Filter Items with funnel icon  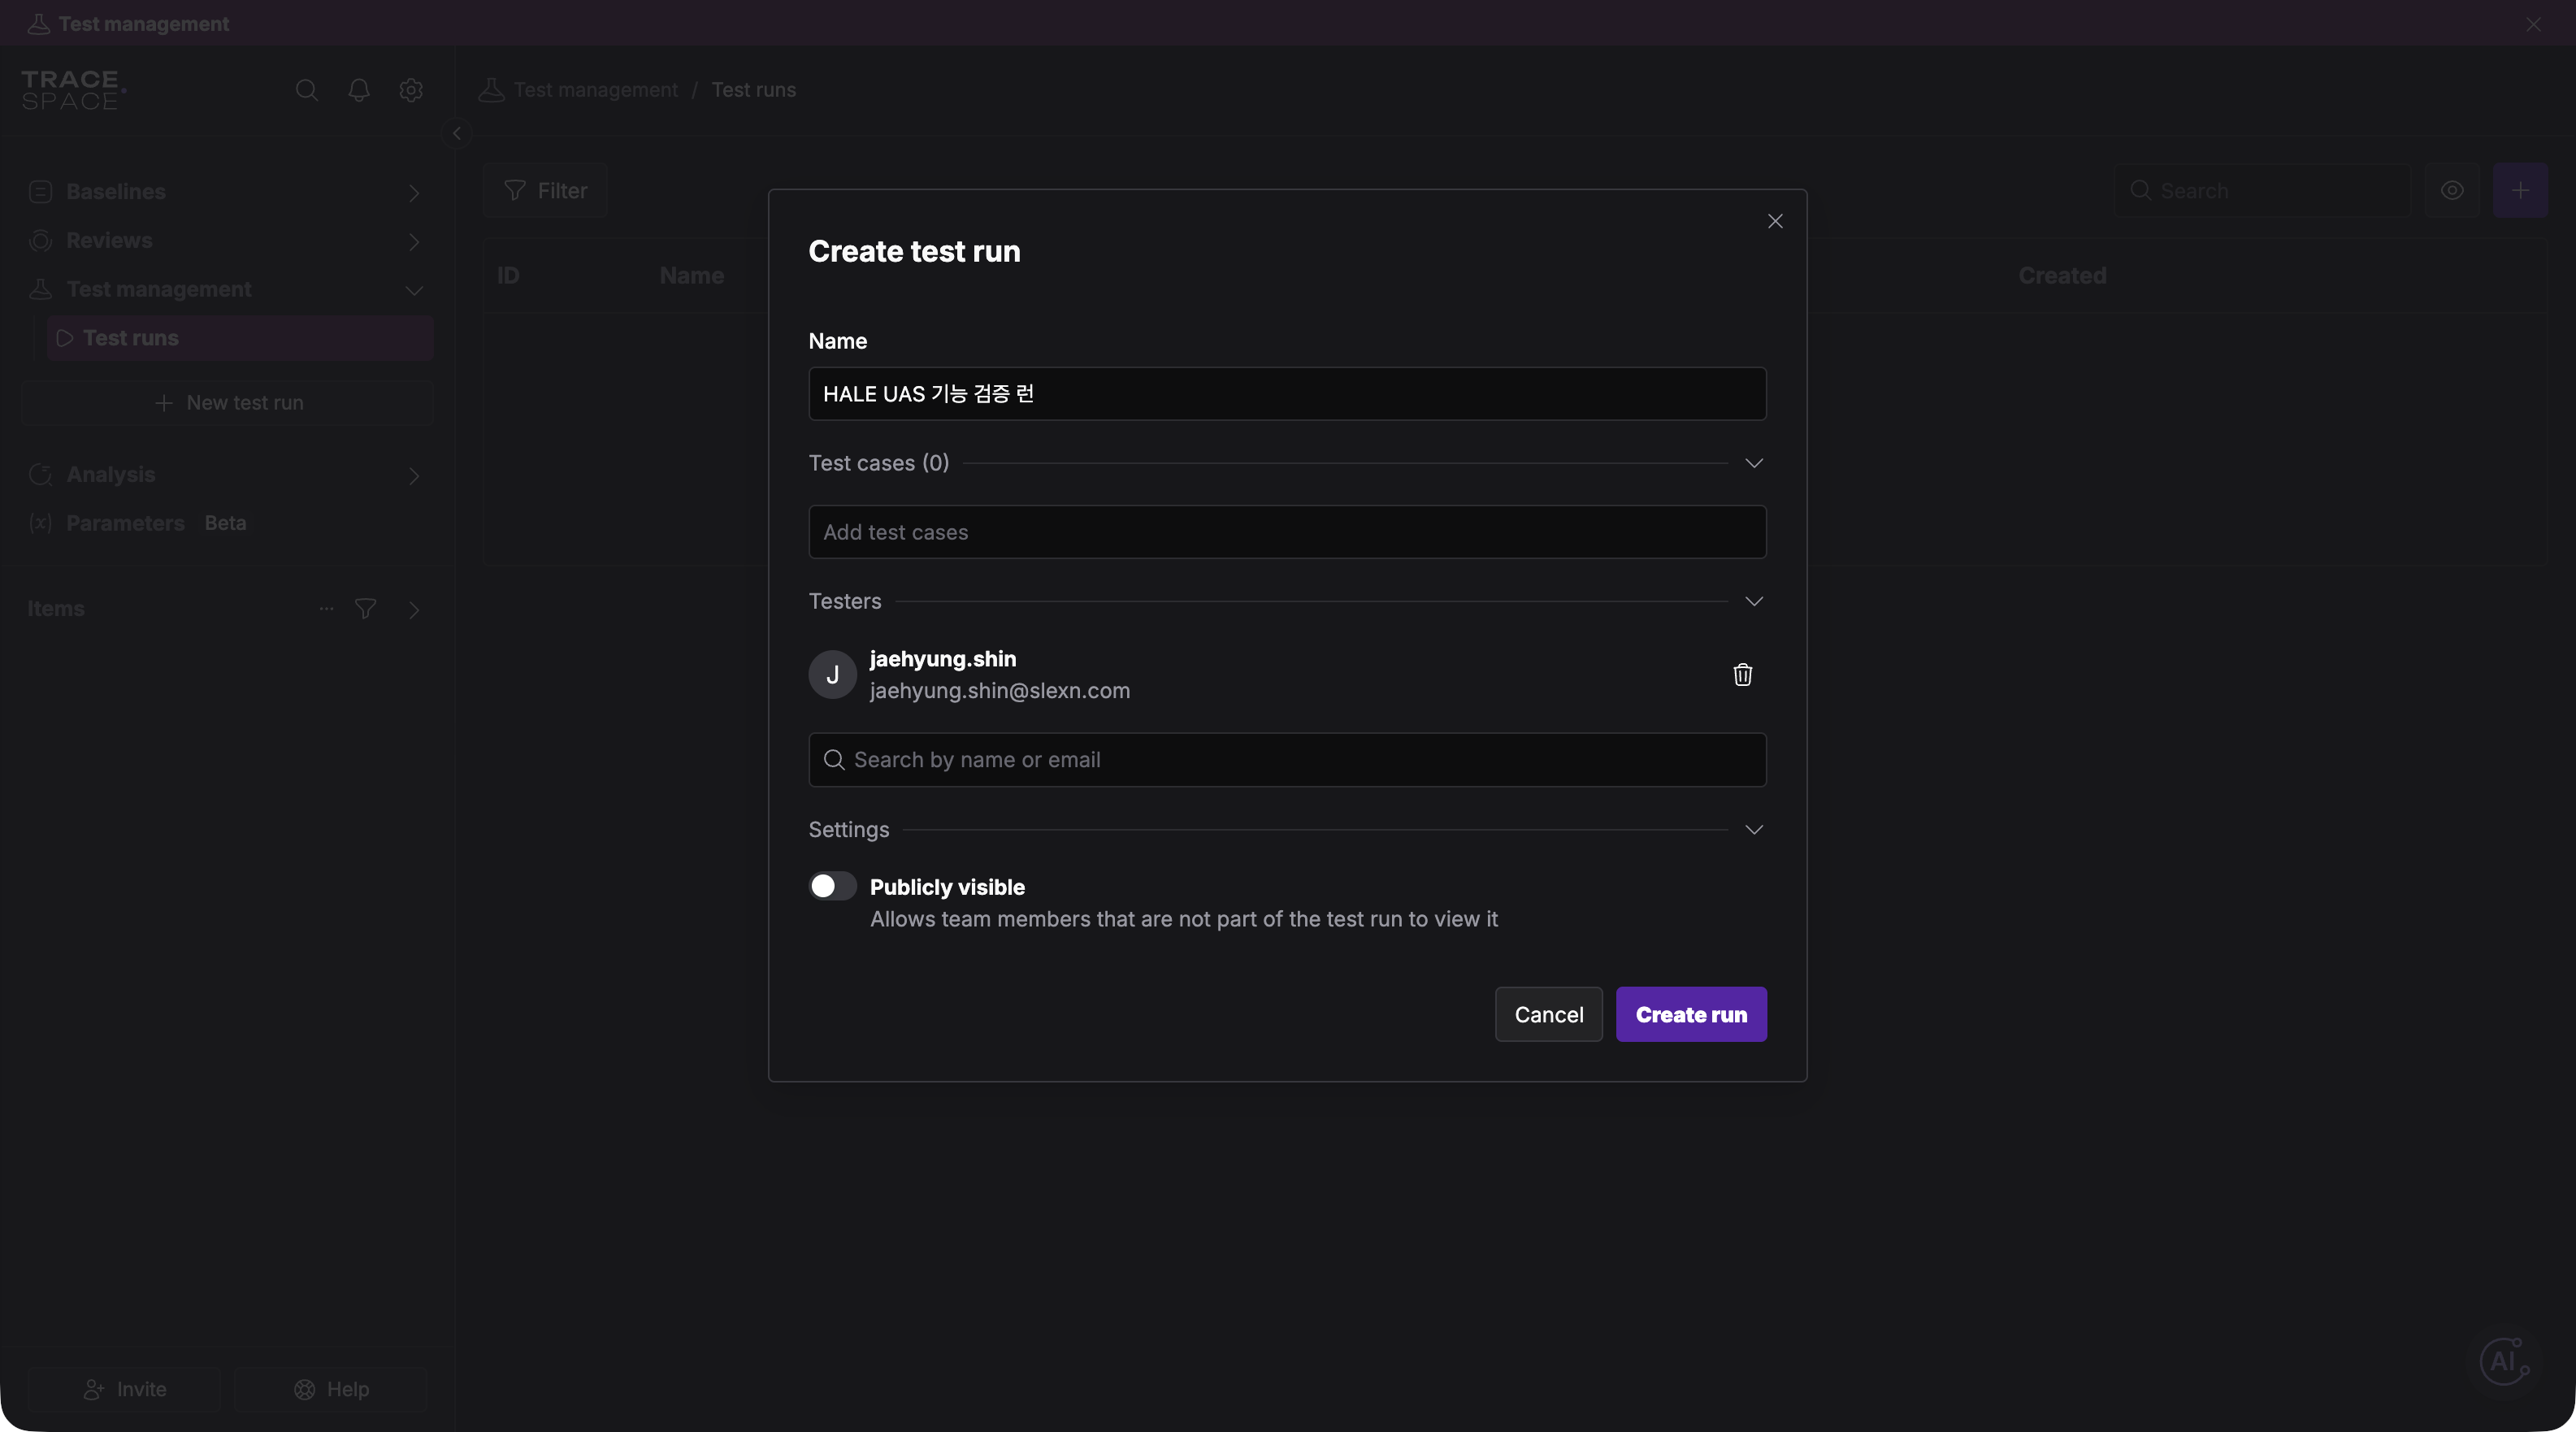tap(365, 609)
